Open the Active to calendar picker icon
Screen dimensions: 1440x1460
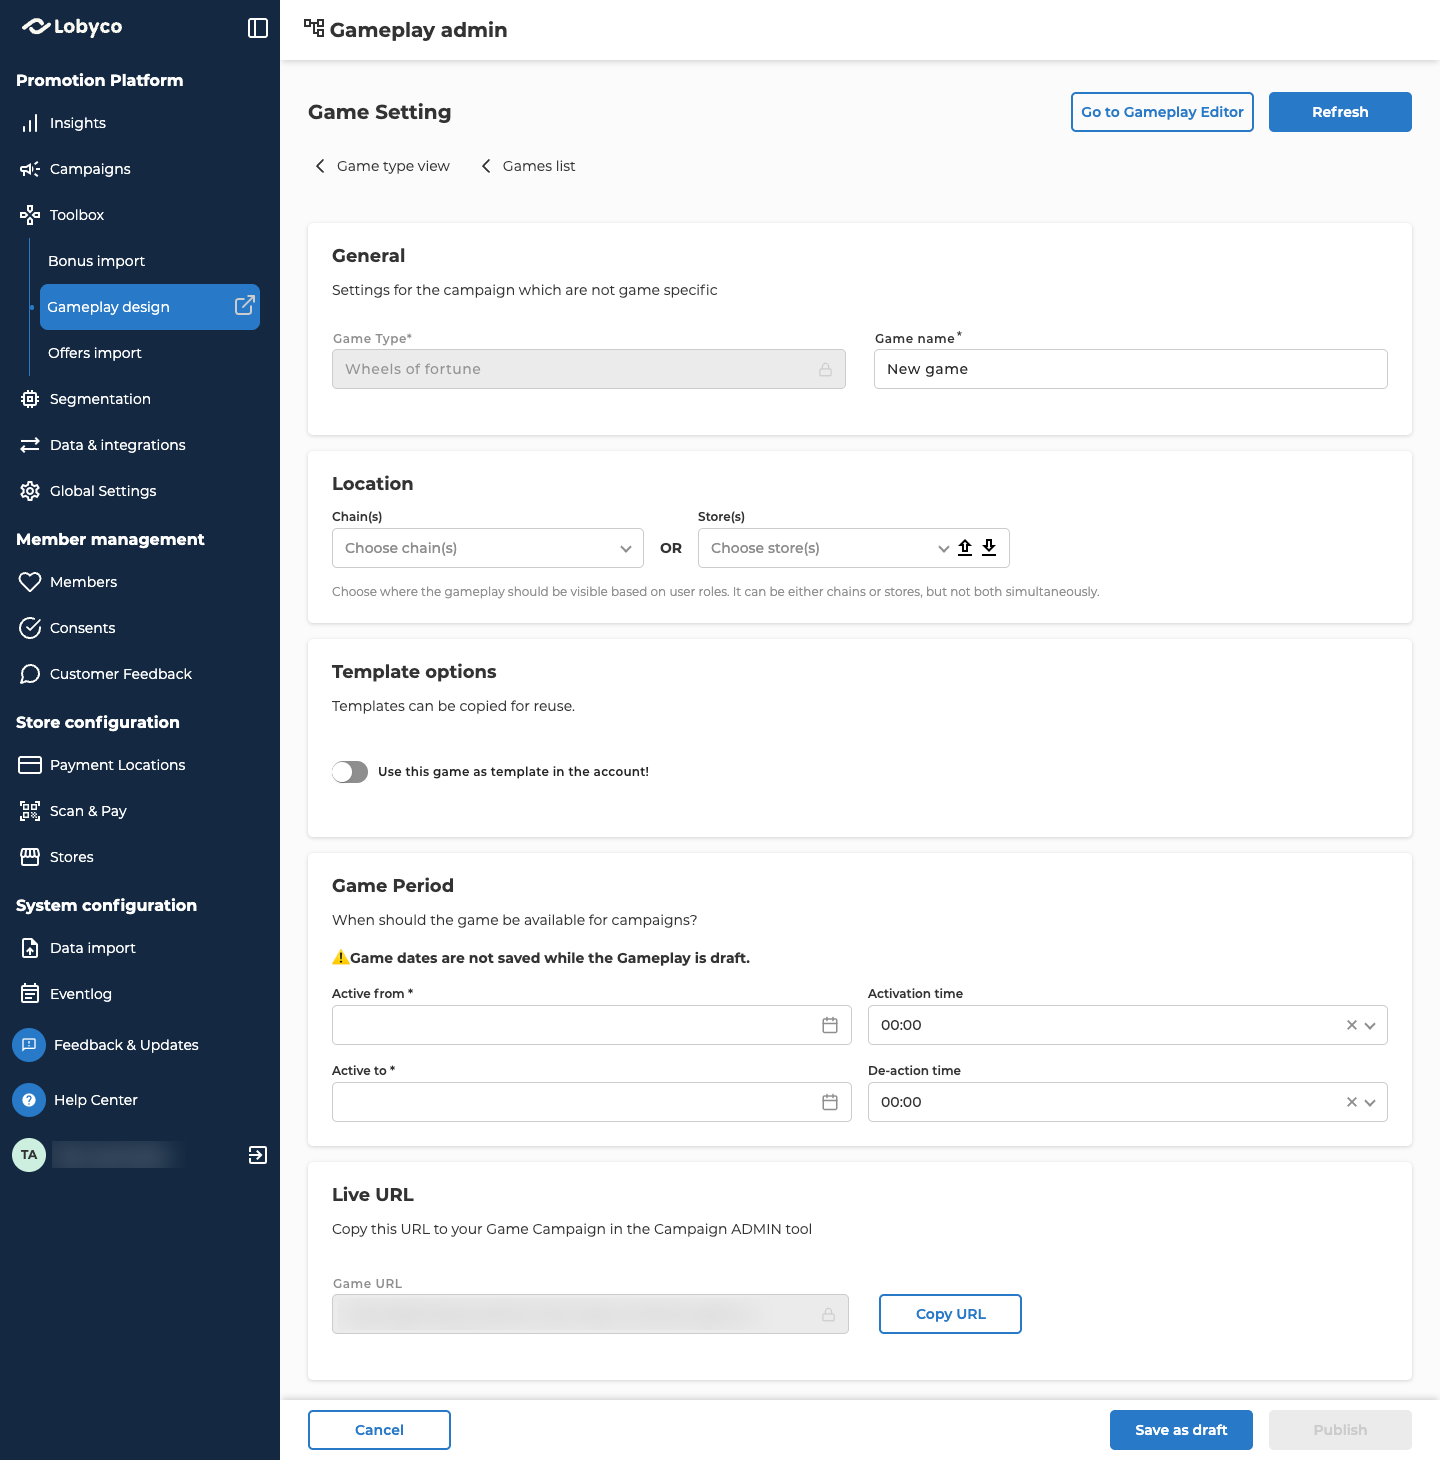(x=830, y=1102)
